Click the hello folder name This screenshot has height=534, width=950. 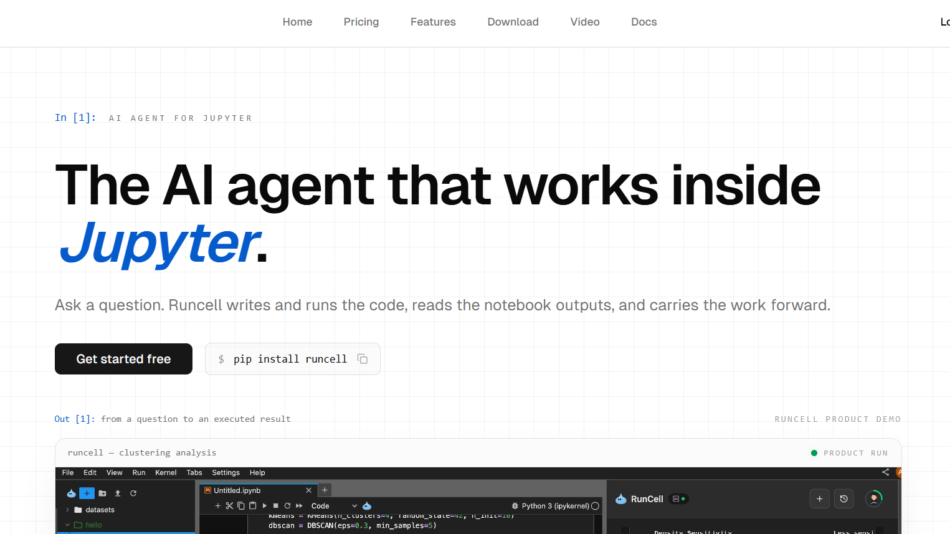point(93,525)
